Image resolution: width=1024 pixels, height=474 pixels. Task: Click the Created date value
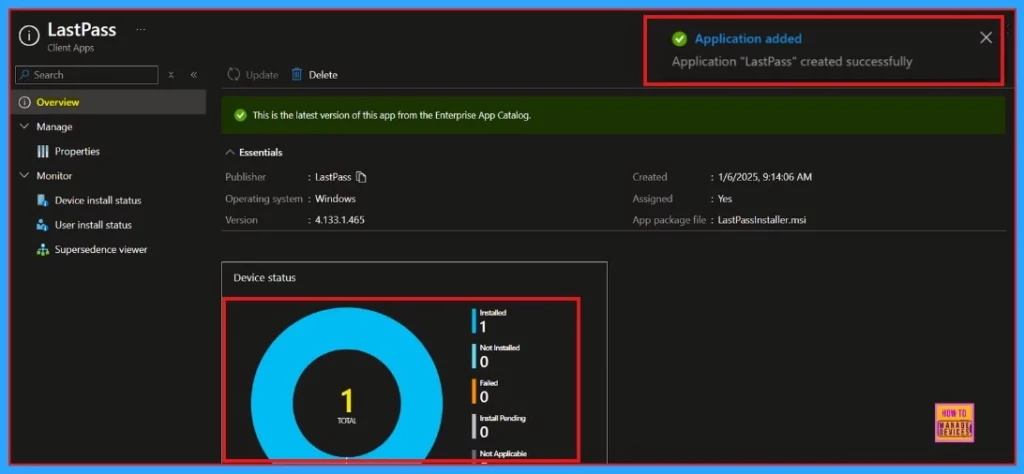coord(765,177)
